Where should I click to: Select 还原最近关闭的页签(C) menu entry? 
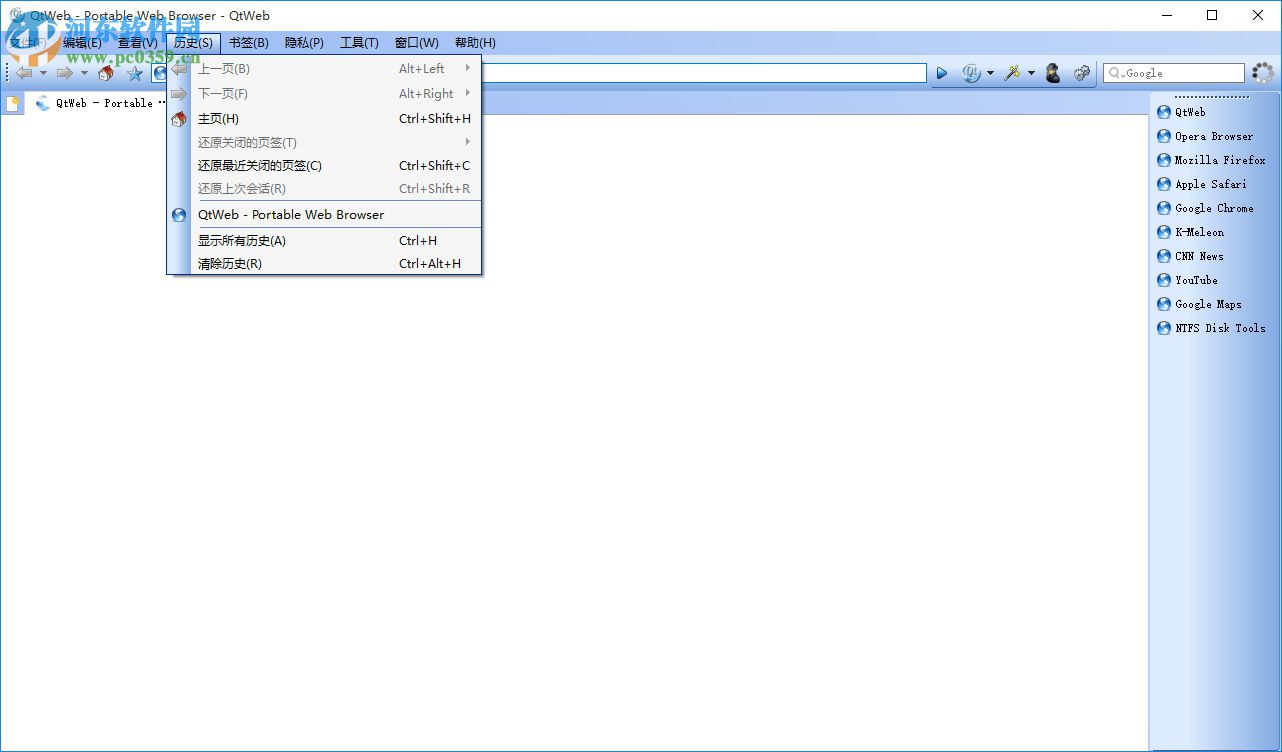[324, 166]
